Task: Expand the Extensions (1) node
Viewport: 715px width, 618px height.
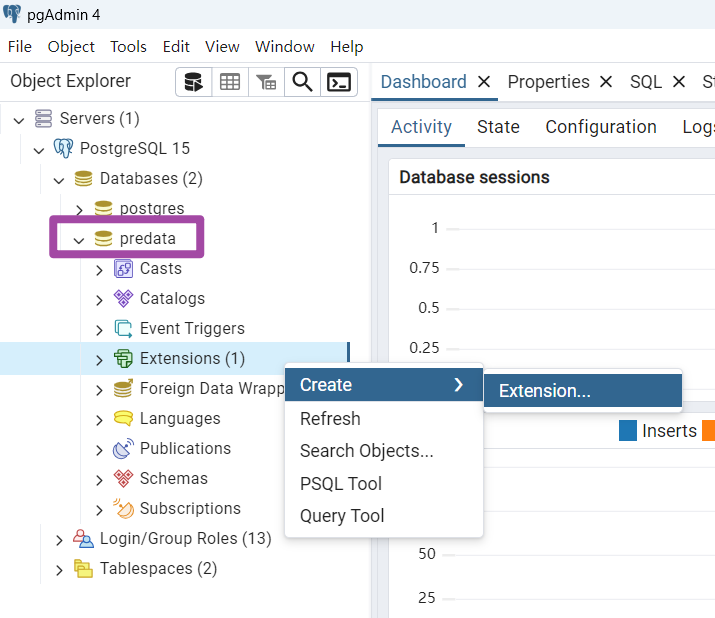Action: tap(99, 360)
